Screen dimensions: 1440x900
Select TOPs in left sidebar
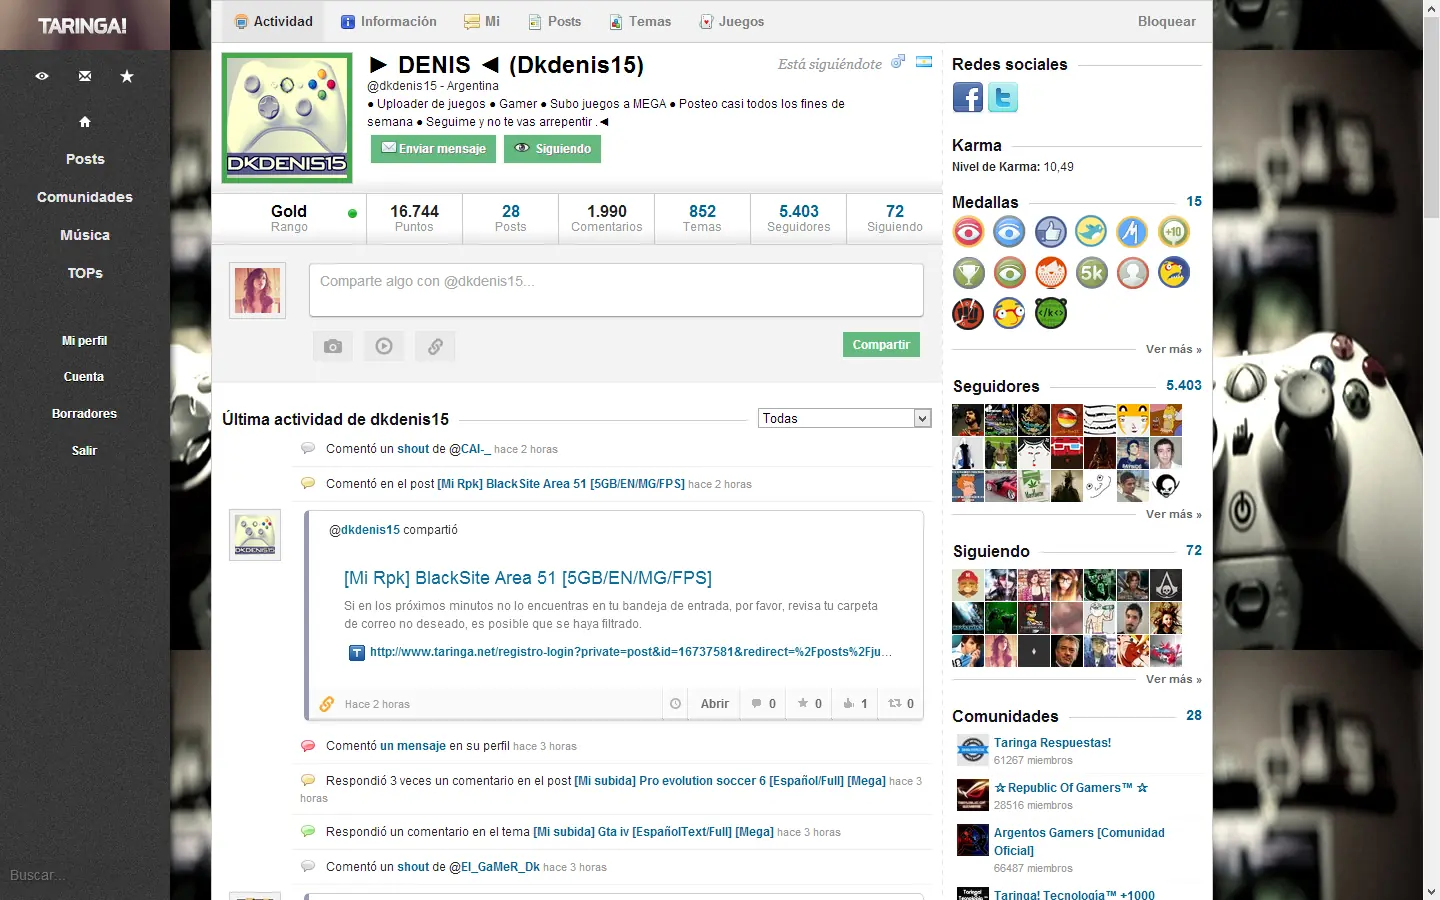85,273
